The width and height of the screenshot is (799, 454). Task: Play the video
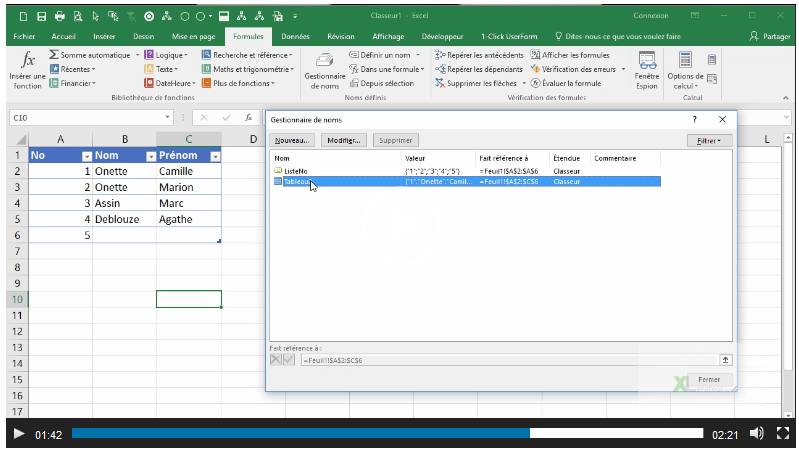coord(19,434)
